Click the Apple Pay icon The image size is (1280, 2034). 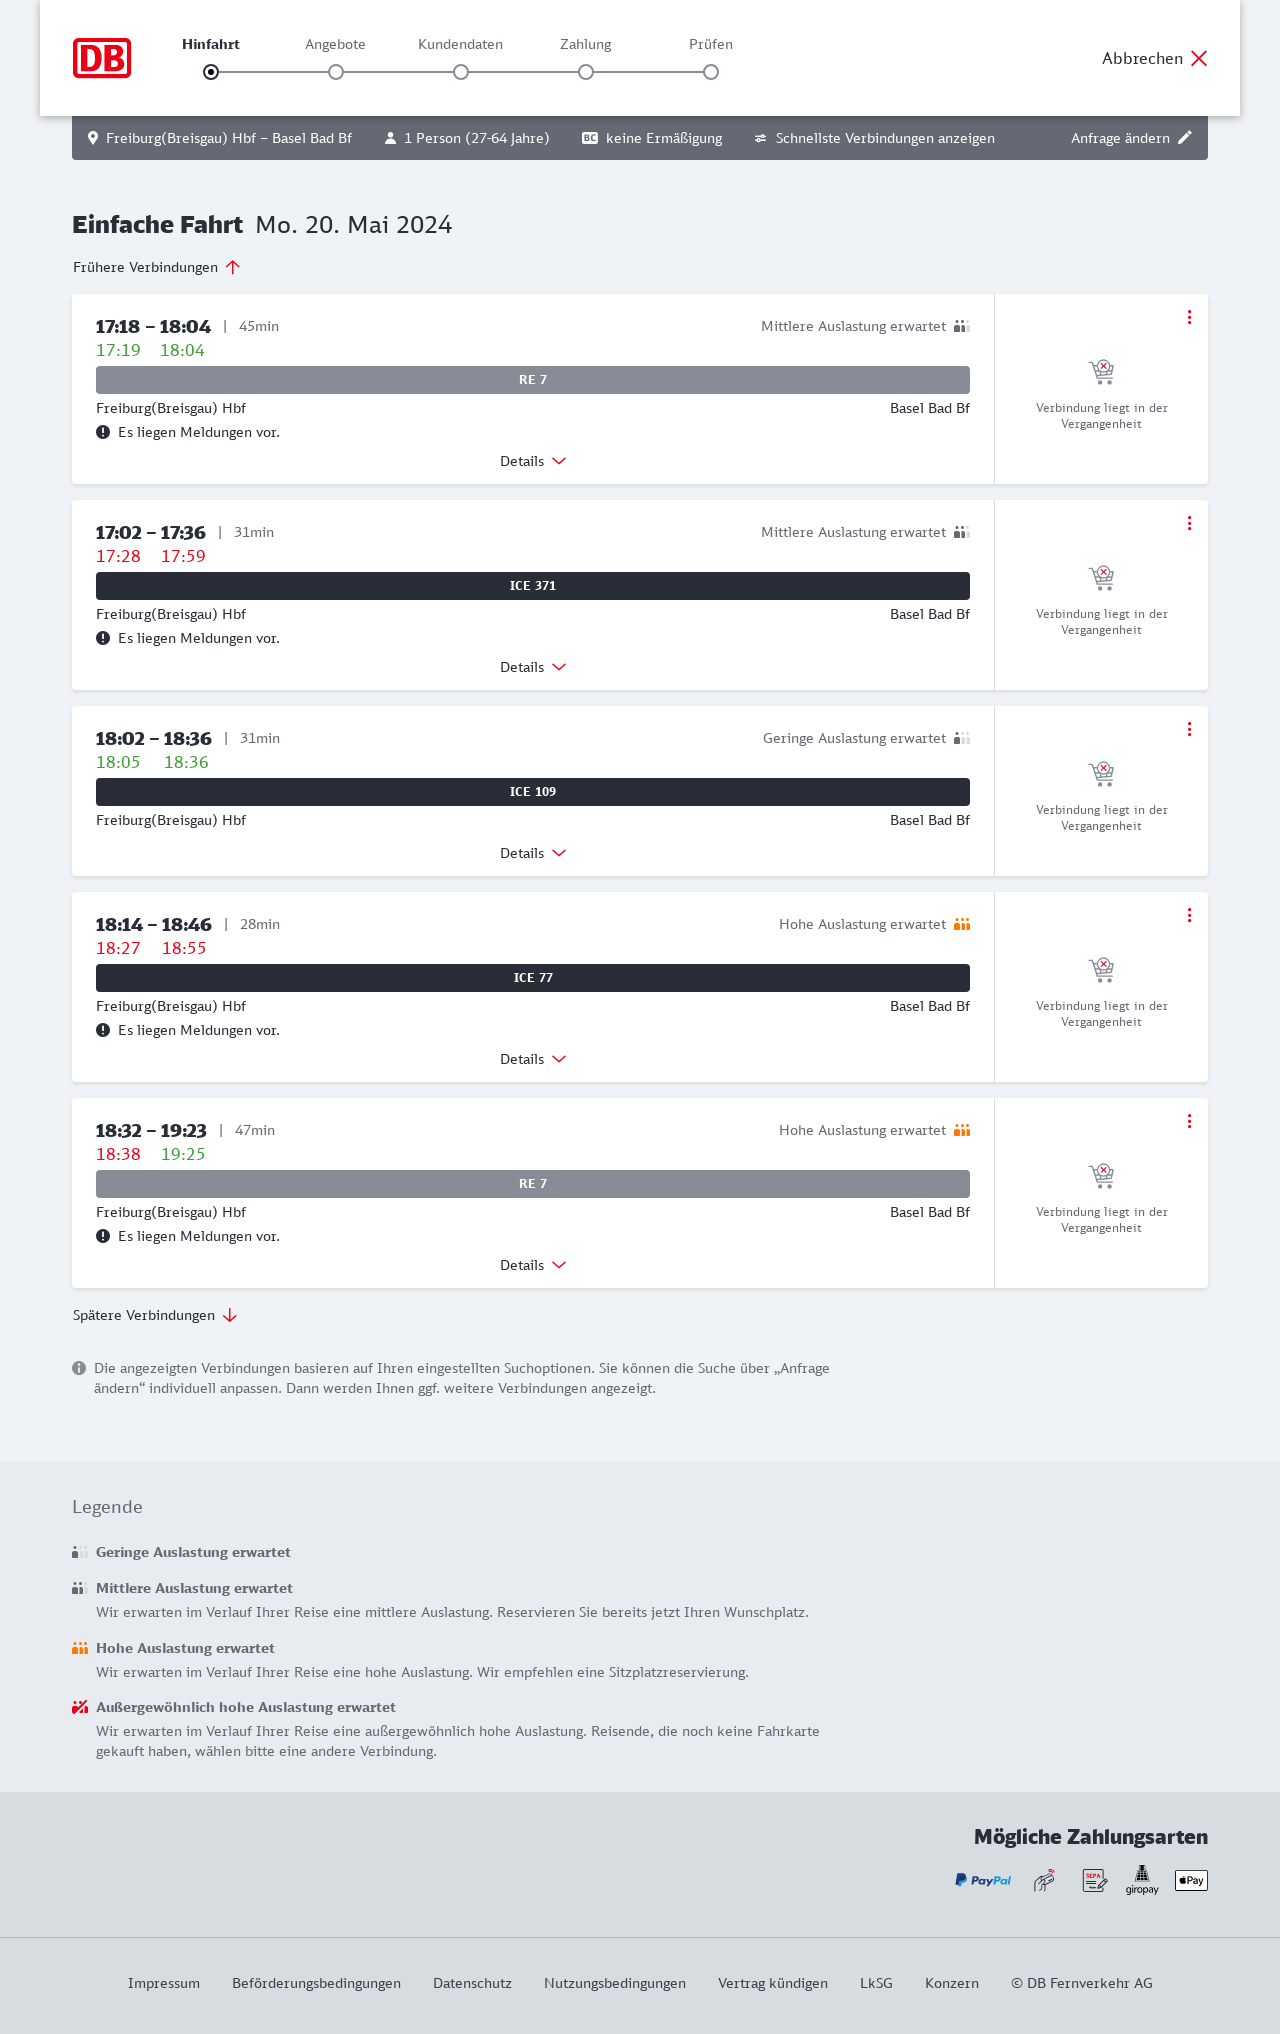tap(1191, 1880)
